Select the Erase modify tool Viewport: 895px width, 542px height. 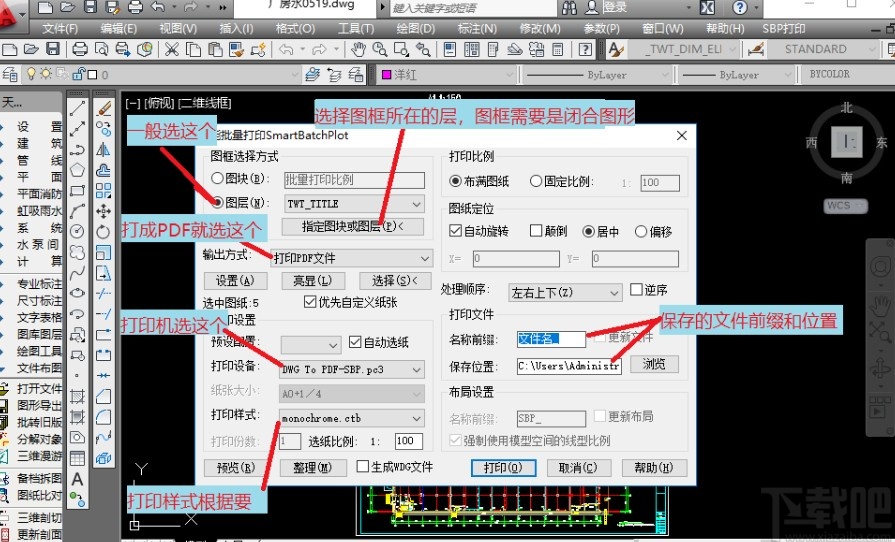pos(104,108)
